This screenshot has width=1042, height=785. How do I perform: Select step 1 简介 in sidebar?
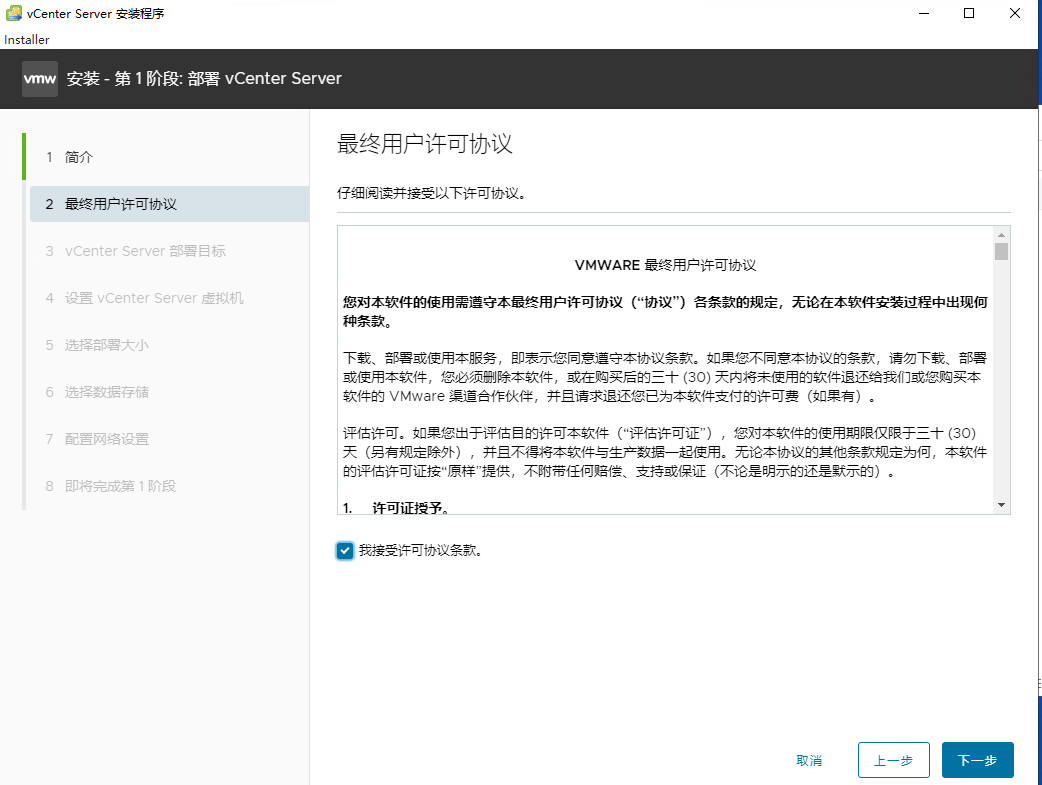(x=169, y=157)
